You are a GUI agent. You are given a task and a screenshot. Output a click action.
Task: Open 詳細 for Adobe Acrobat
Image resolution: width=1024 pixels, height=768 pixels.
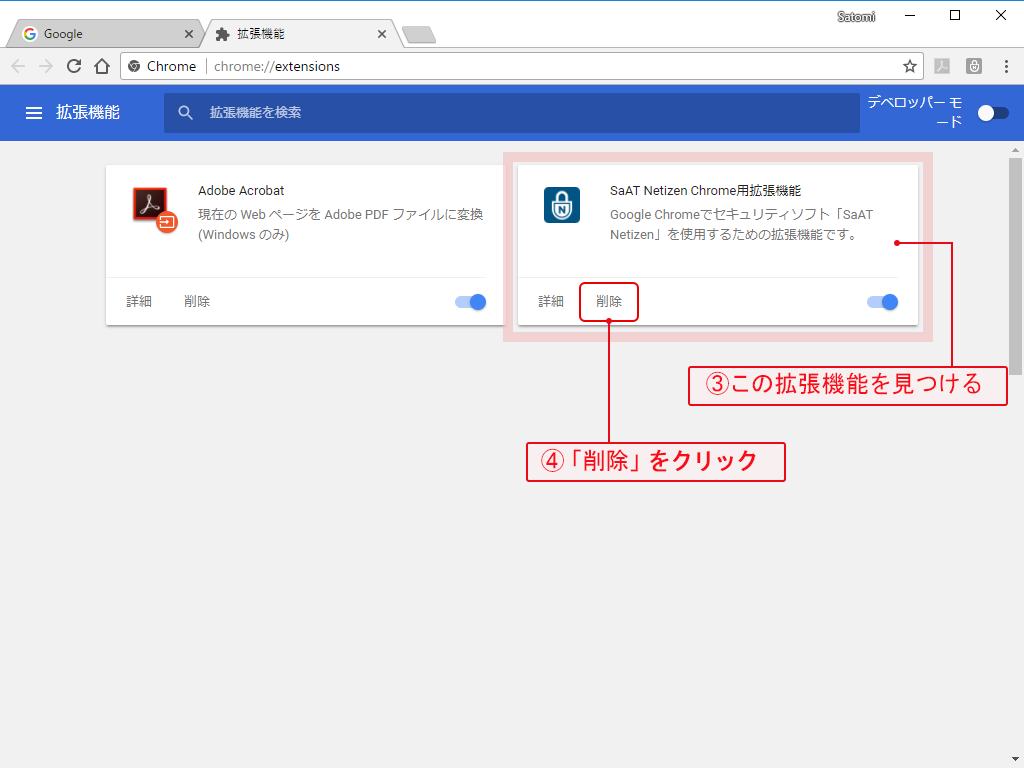pyautogui.click(x=139, y=301)
